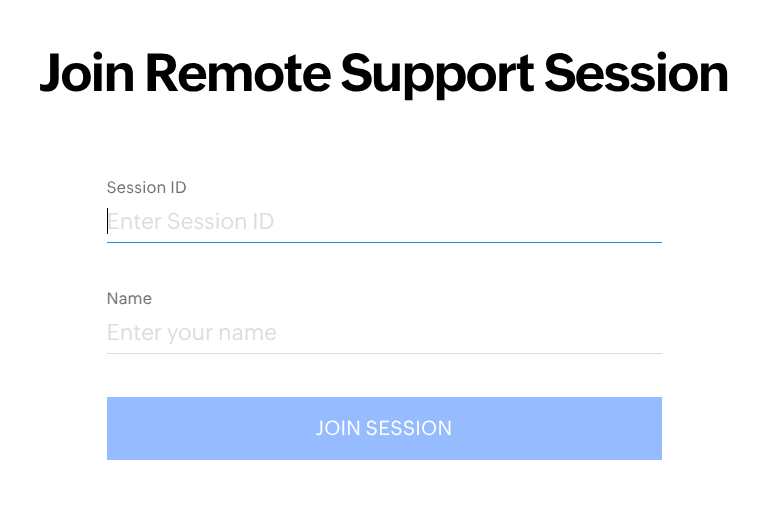Click the "Session ID" field label
Screen dimensions: 782x514
pos(146,187)
